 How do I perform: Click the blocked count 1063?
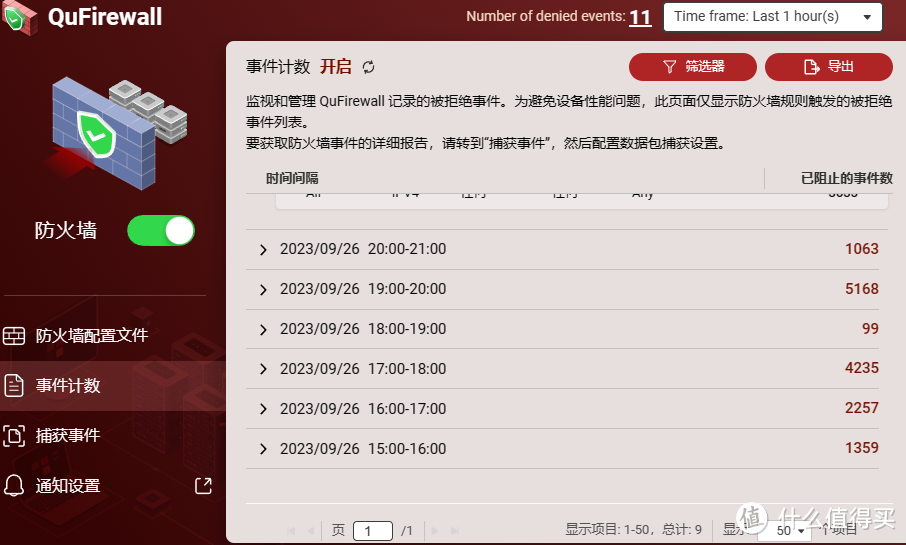pos(862,249)
